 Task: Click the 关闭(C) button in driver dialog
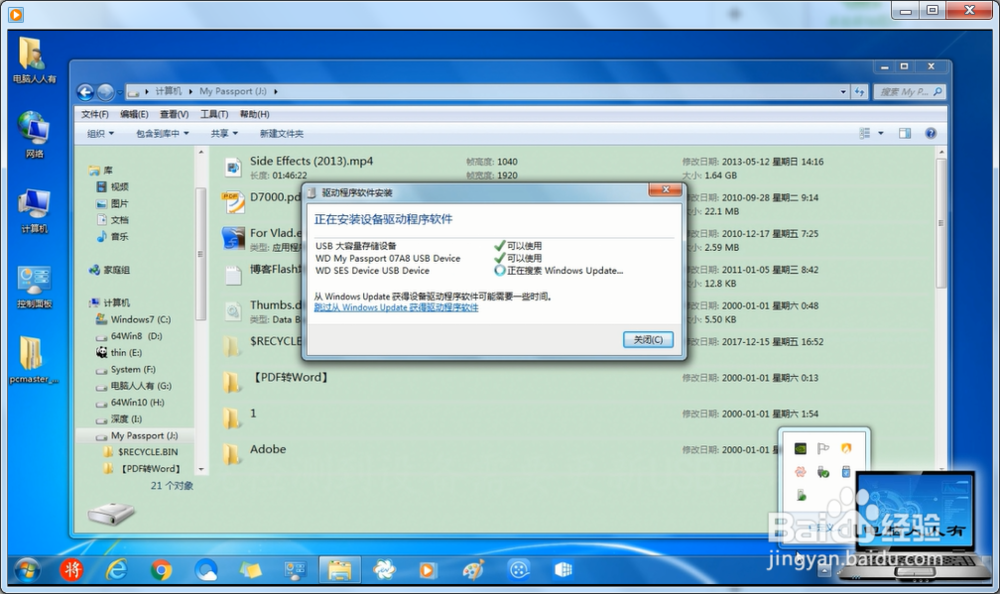648,340
